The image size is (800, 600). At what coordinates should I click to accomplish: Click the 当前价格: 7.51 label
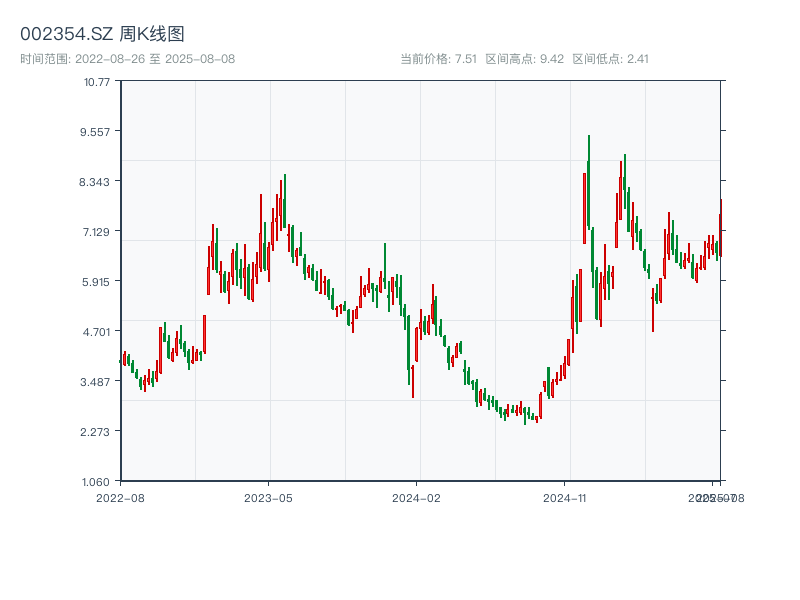(438, 59)
